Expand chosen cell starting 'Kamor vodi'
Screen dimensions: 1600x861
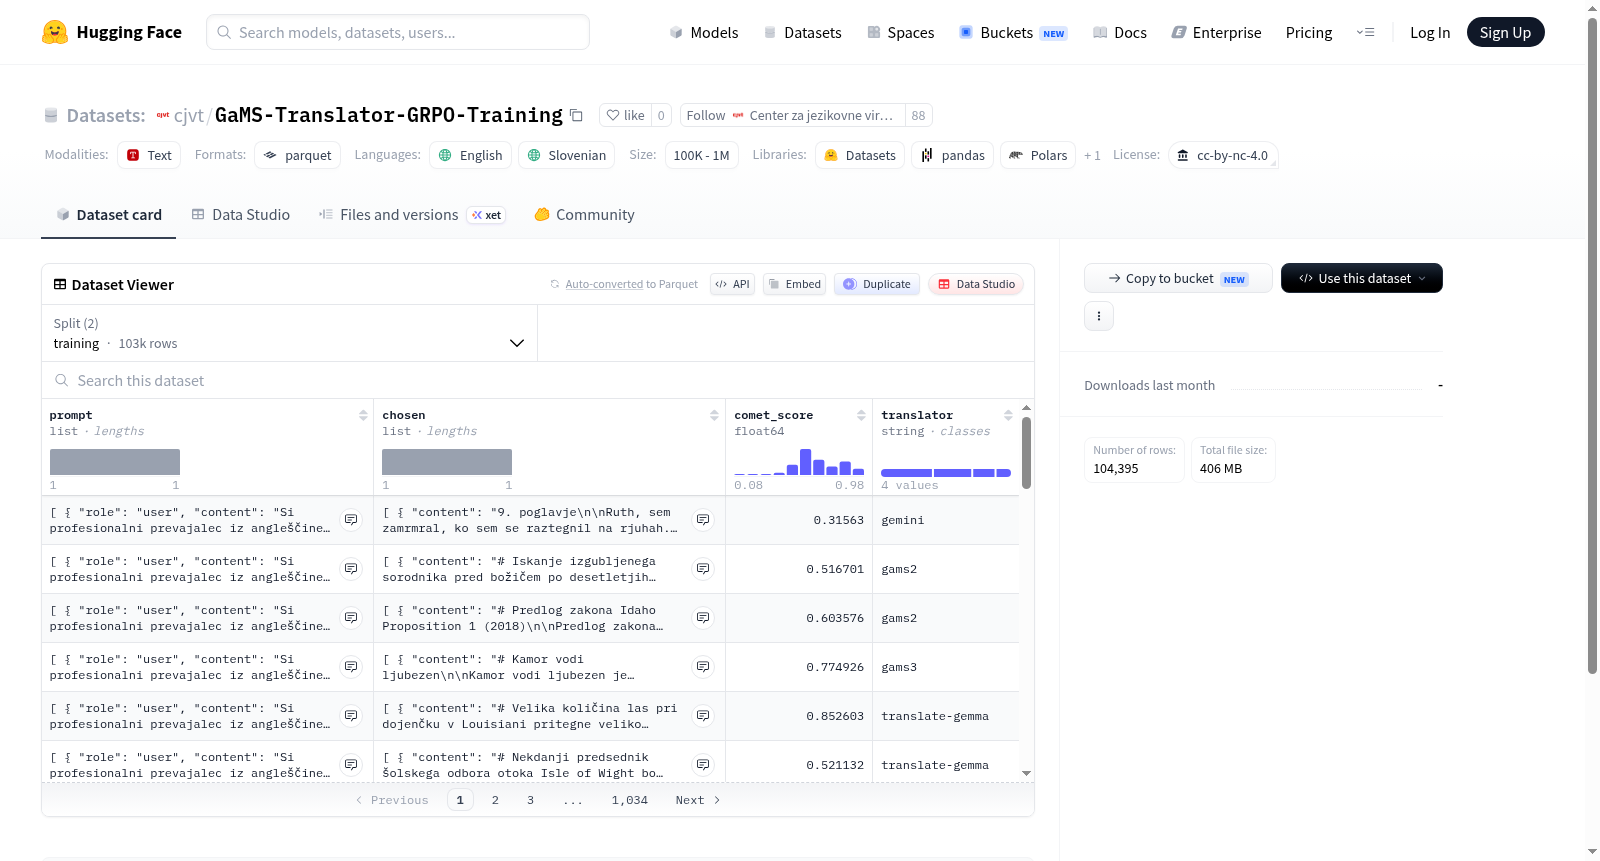click(703, 667)
